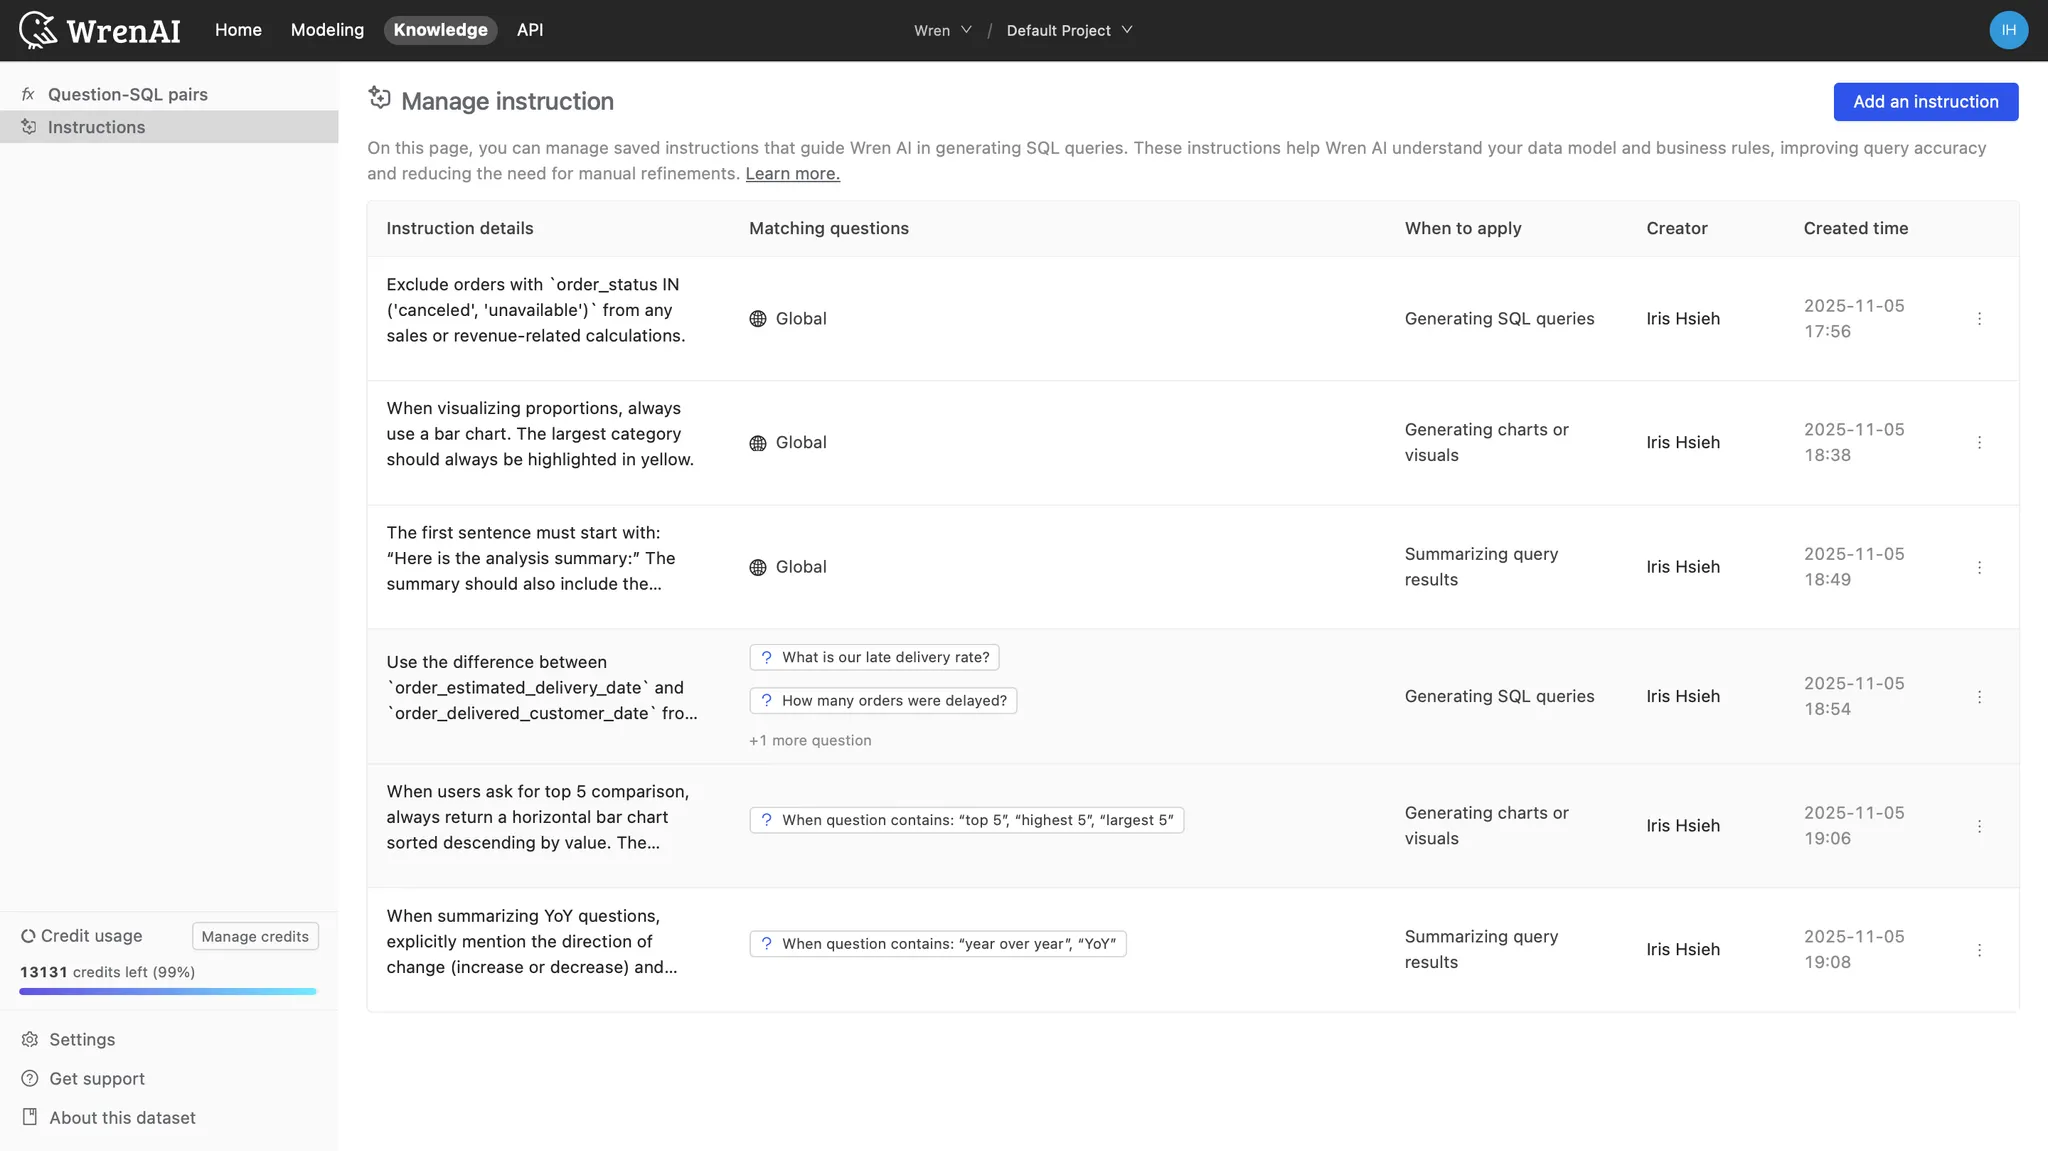Click the WrenAI bird logo

[38, 30]
